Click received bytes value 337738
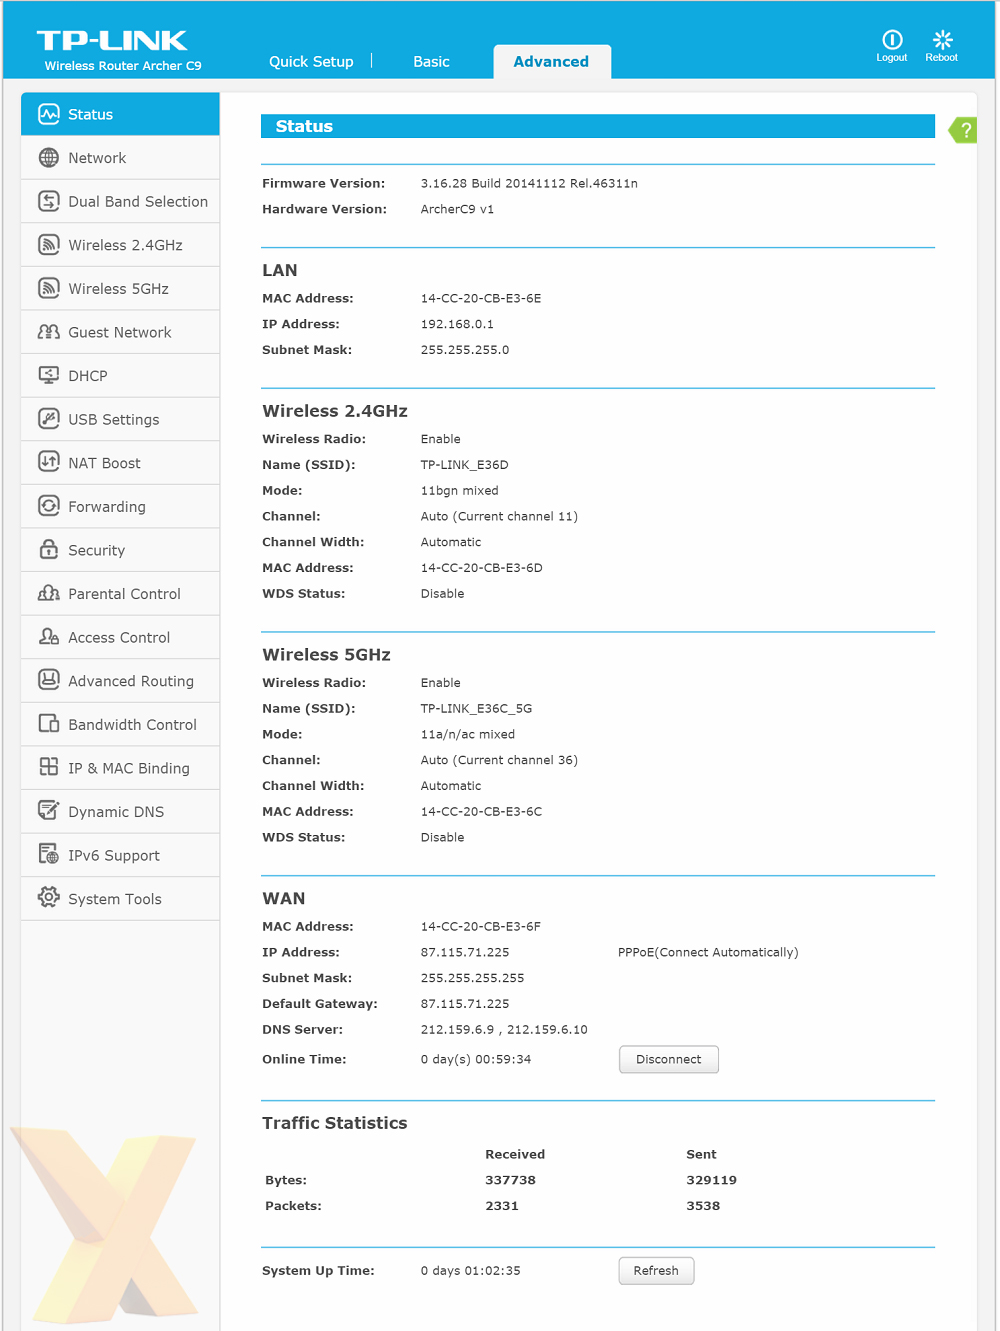This screenshot has width=1000, height=1331. pos(510,1180)
